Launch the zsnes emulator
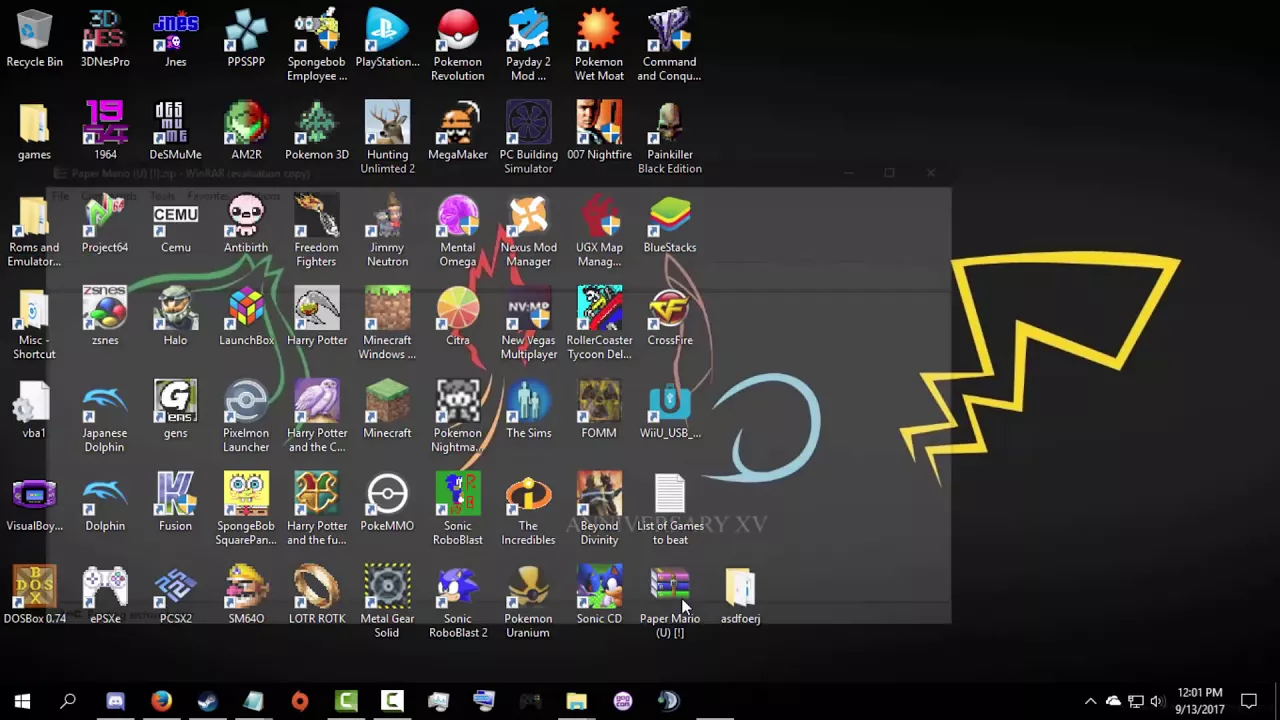 click(x=105, y=318)
